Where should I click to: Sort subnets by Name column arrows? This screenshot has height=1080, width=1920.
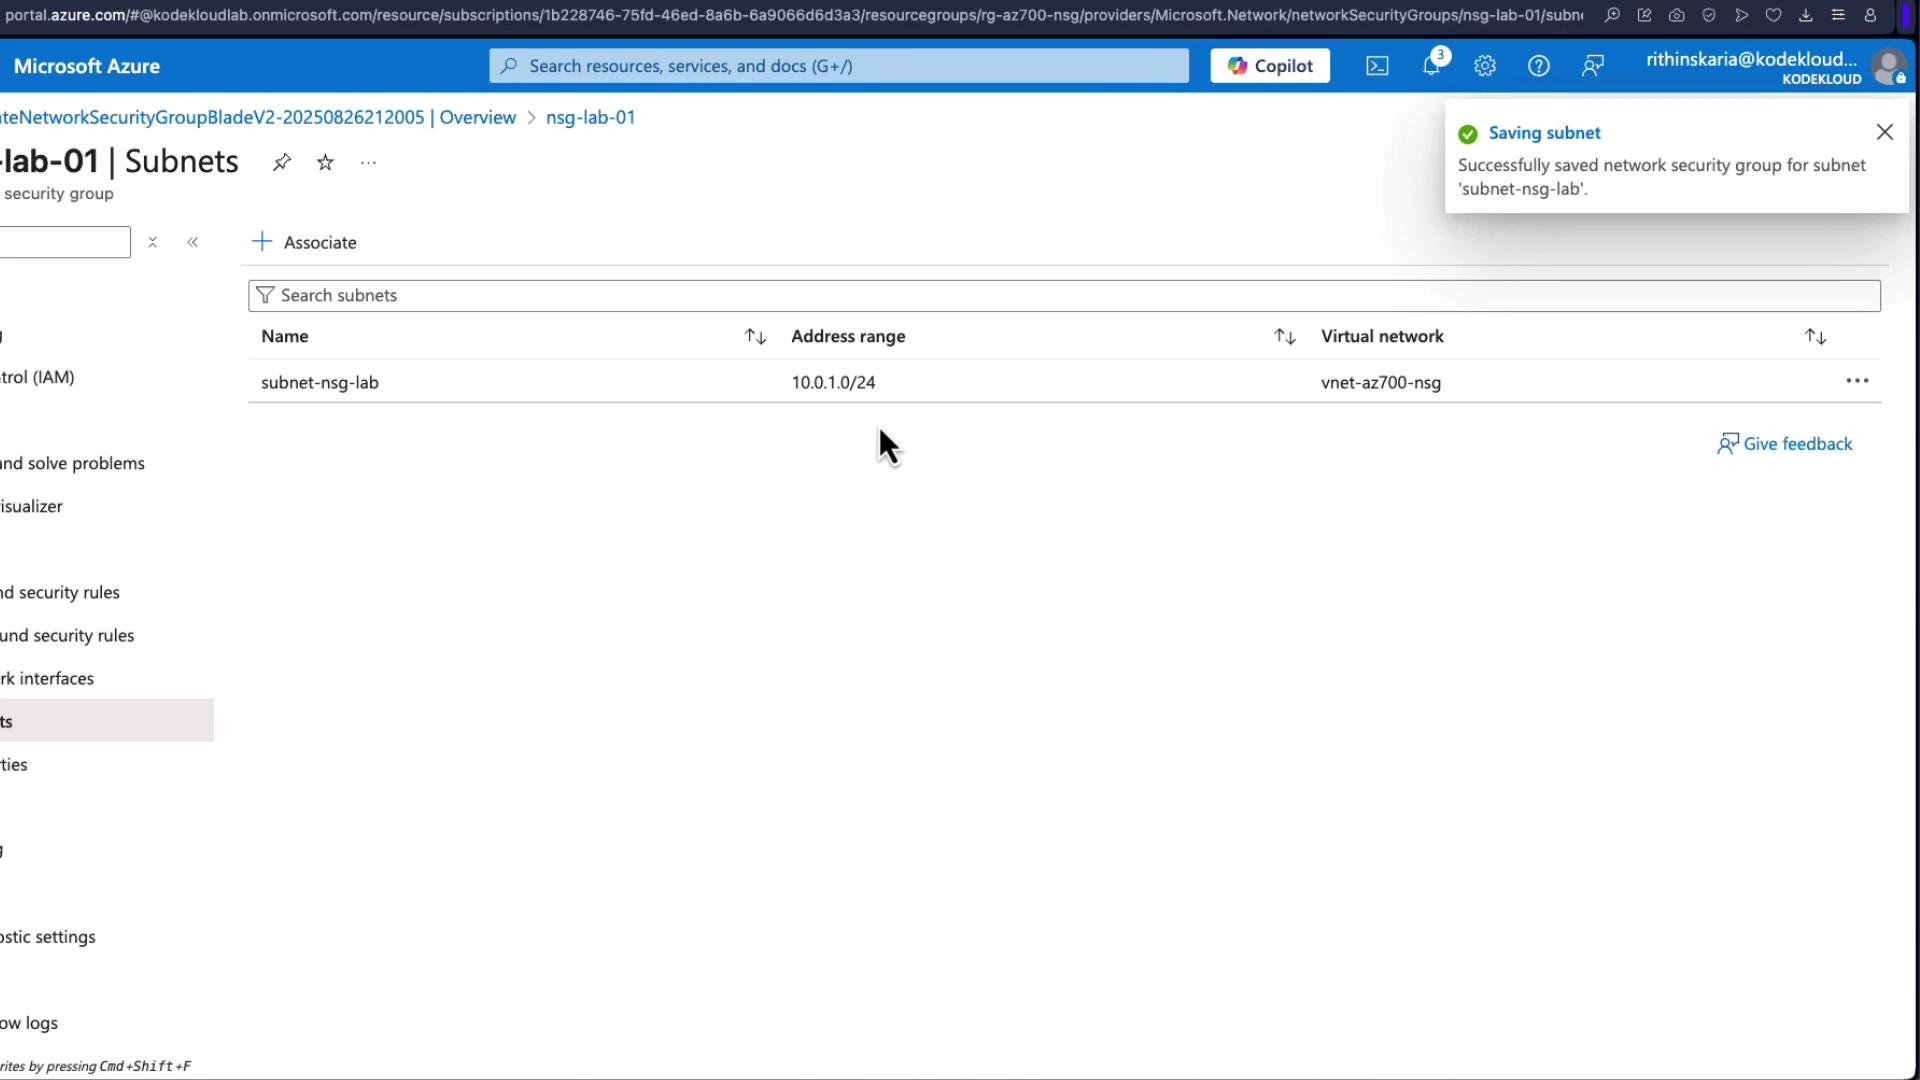click(755, 337)
